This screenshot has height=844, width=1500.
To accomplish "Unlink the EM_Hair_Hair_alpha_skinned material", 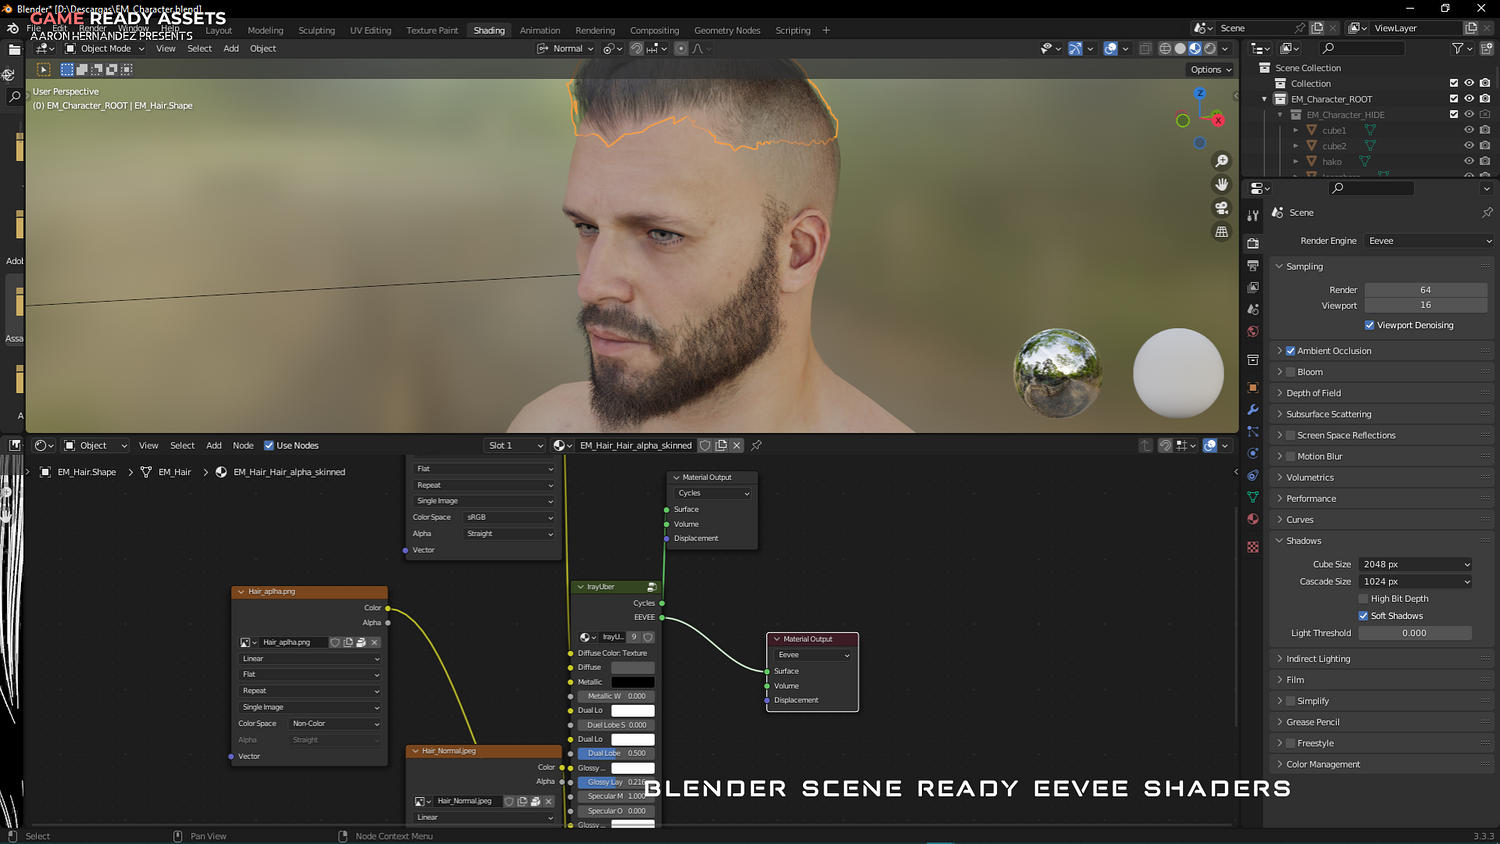I will tap(737, 445).
